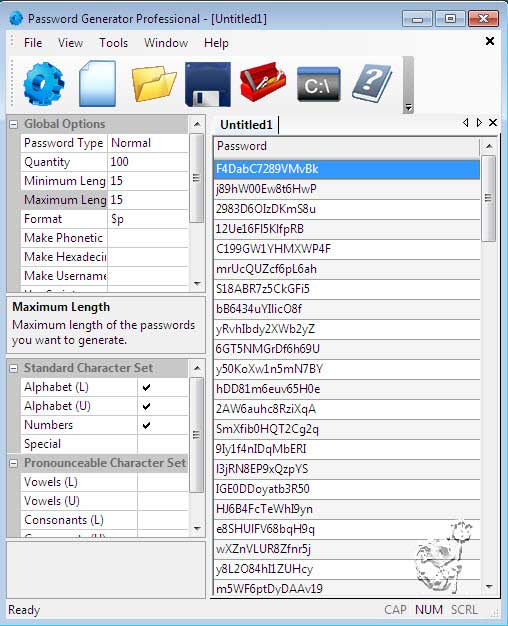Click the toolbar overflow arrow
The image size is (508, 626).
[408, 107]
